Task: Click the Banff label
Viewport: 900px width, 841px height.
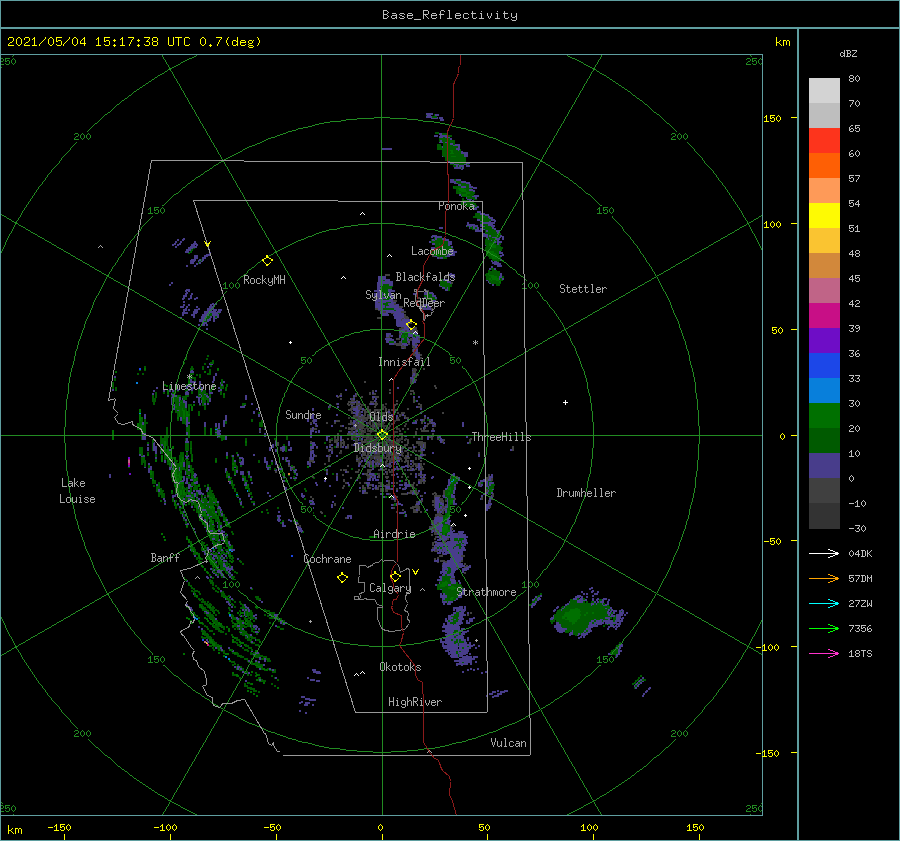Action: point(165,557)
